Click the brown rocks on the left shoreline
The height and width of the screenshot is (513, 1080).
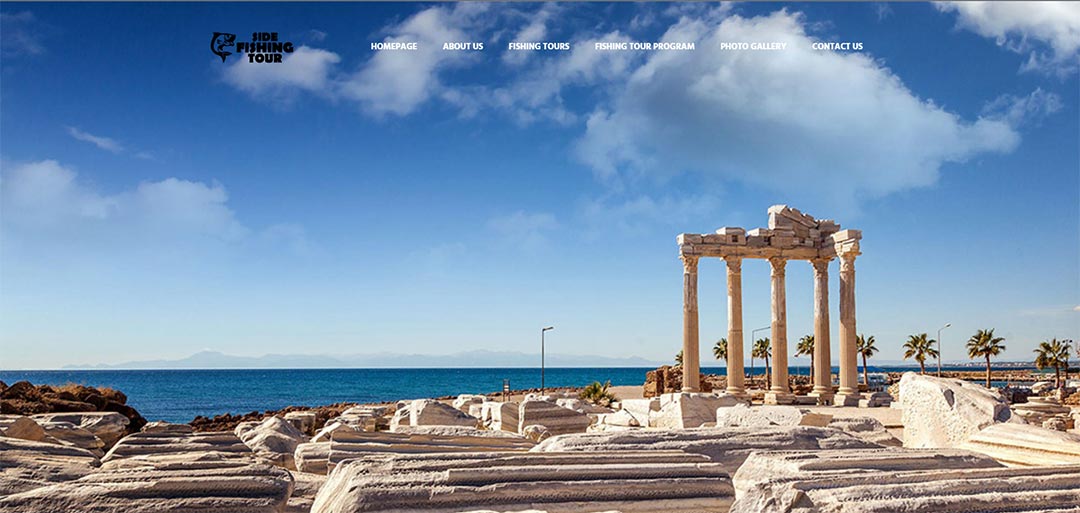(70, 398)
